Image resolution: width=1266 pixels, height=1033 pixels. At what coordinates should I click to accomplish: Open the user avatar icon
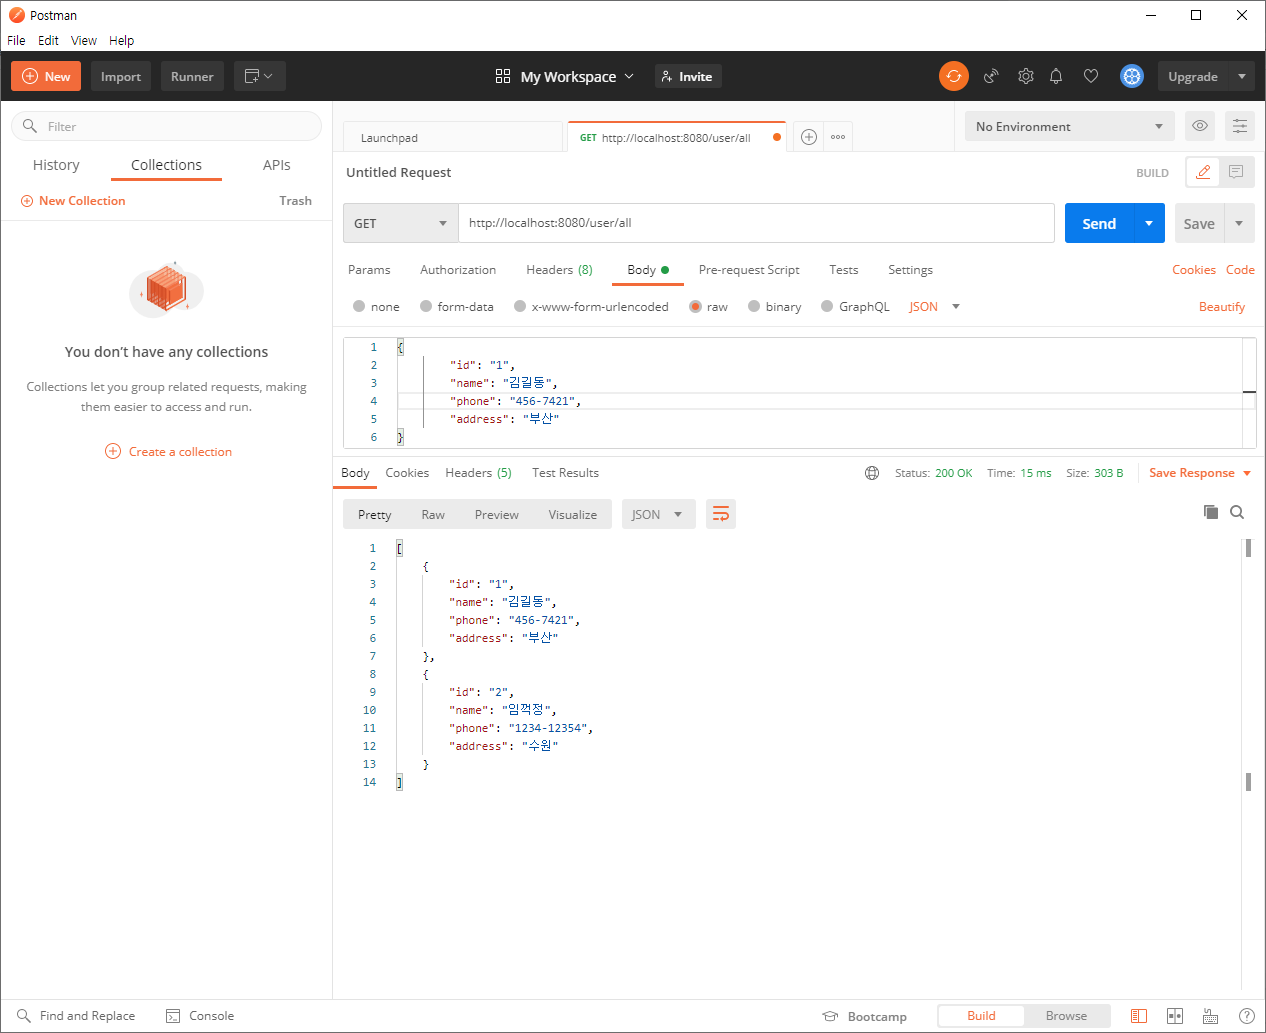pyautogui.click(x=1132, y=76)
